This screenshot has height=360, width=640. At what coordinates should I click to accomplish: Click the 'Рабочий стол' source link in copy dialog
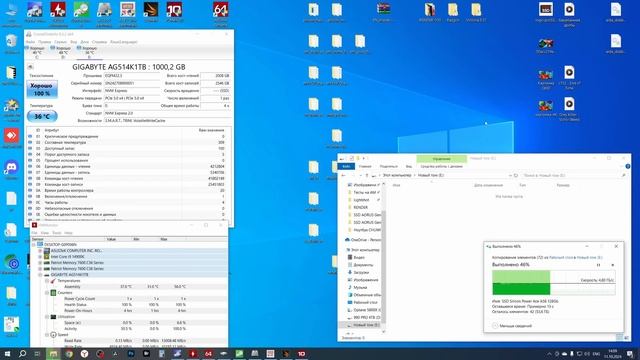pos(561,258)
